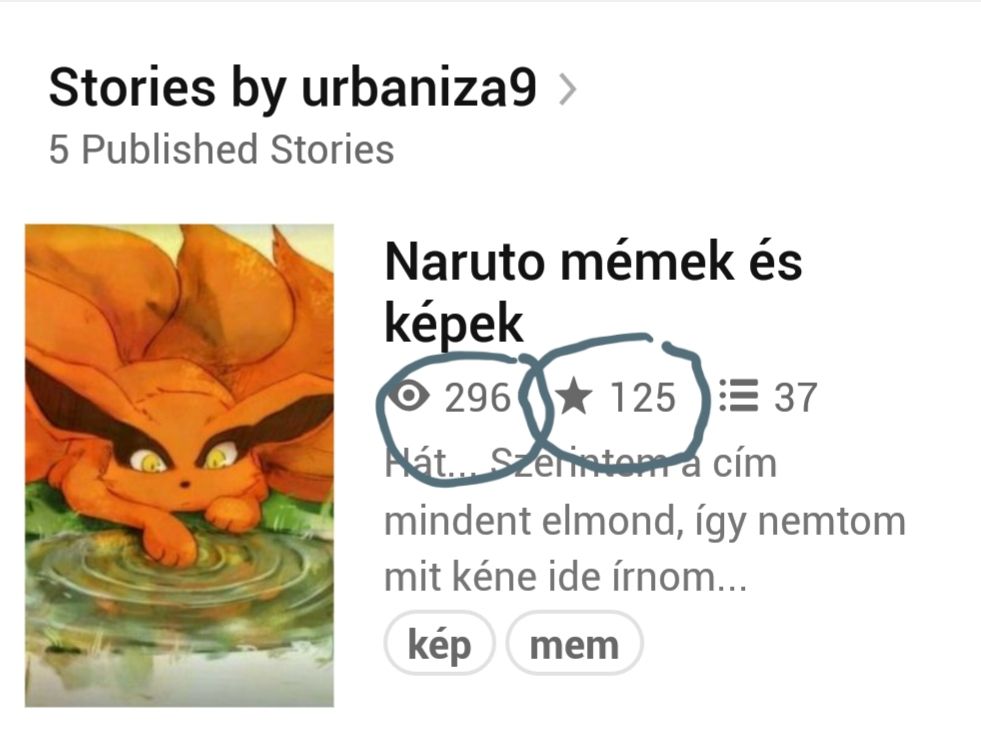Open the chevron next to urbaniza9
The width and height of the screenshot is (981, 751).
pos(567,90)
